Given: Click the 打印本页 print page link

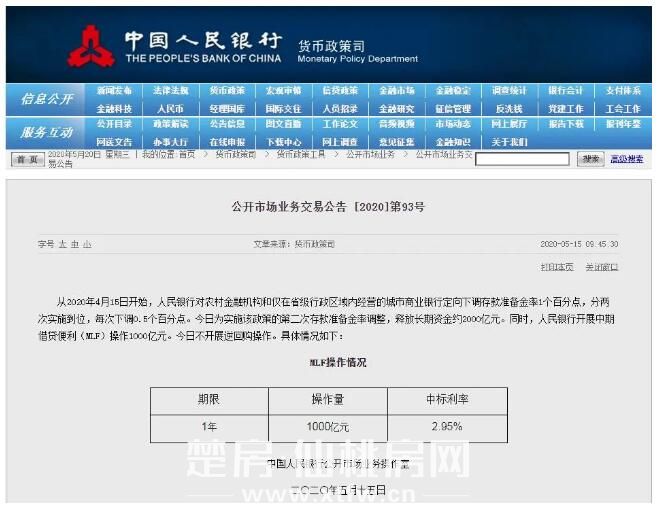Looking at the screenshot, I should point(557,267).
